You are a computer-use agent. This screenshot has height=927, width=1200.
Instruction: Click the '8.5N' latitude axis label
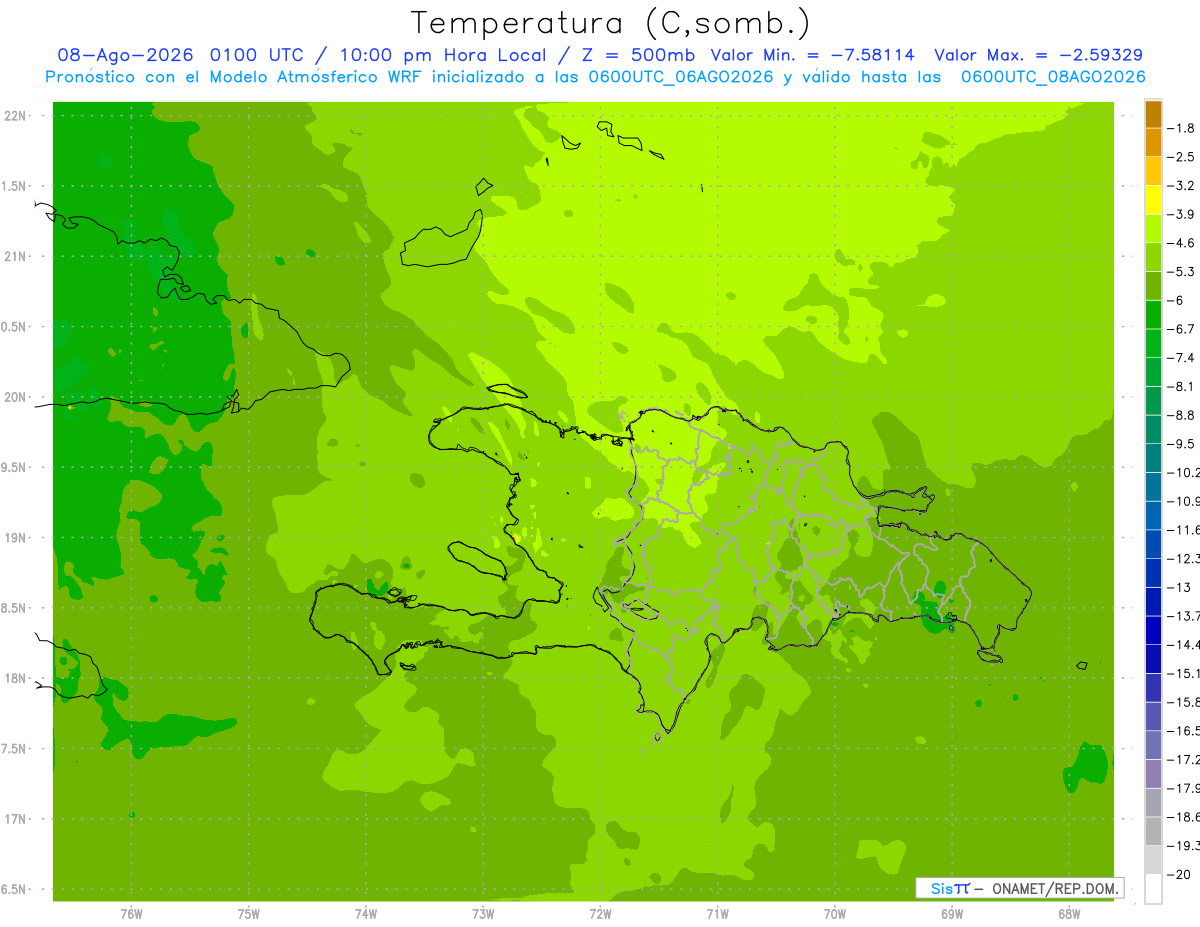click(x=15, y=608)
